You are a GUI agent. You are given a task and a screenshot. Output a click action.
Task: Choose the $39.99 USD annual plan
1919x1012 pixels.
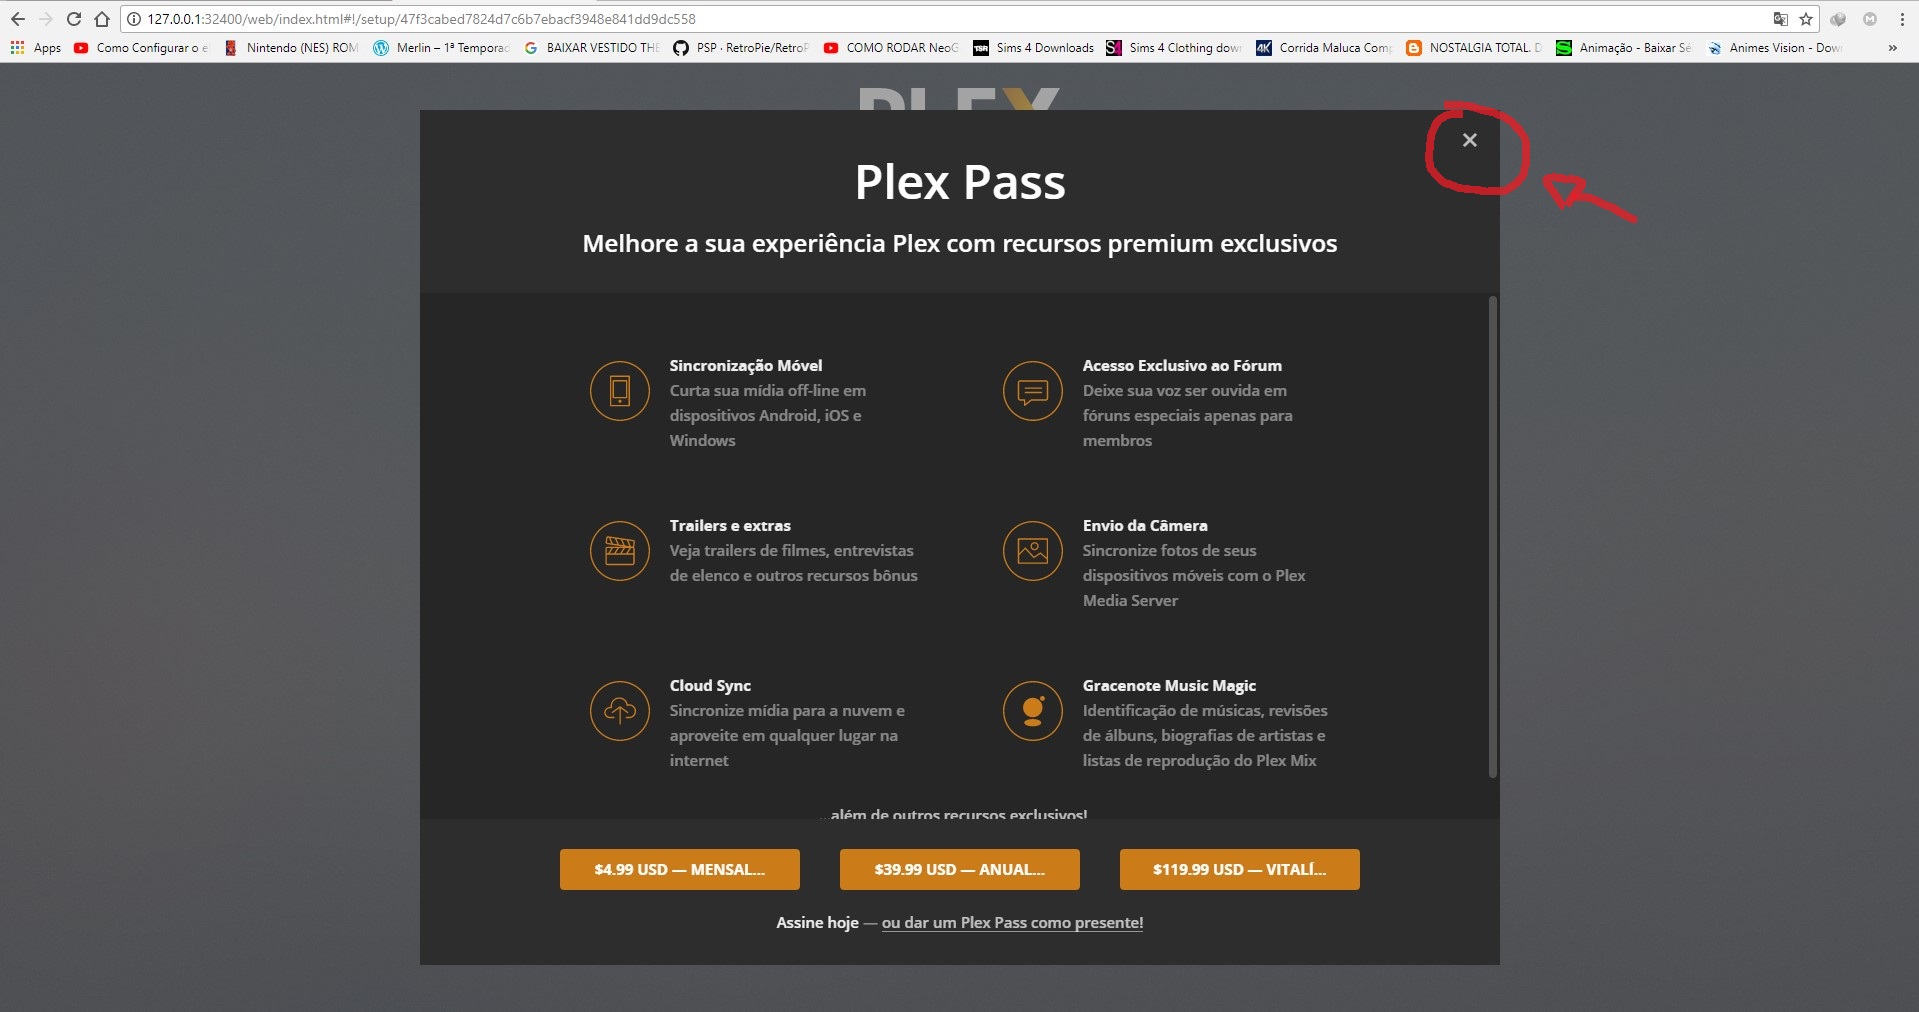960,869
